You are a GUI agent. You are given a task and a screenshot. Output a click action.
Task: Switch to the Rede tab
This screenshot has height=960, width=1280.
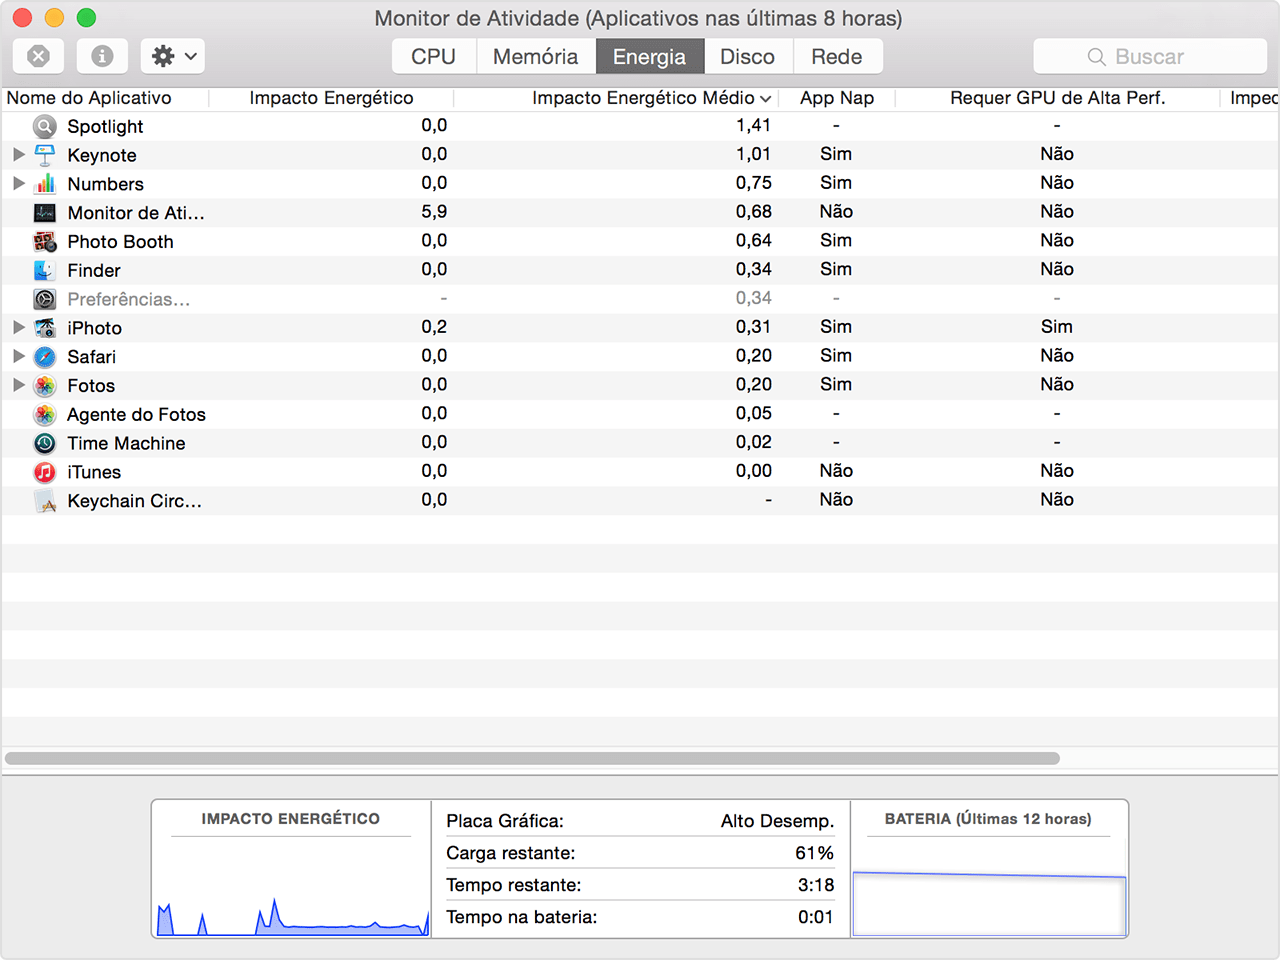[837, 57]
